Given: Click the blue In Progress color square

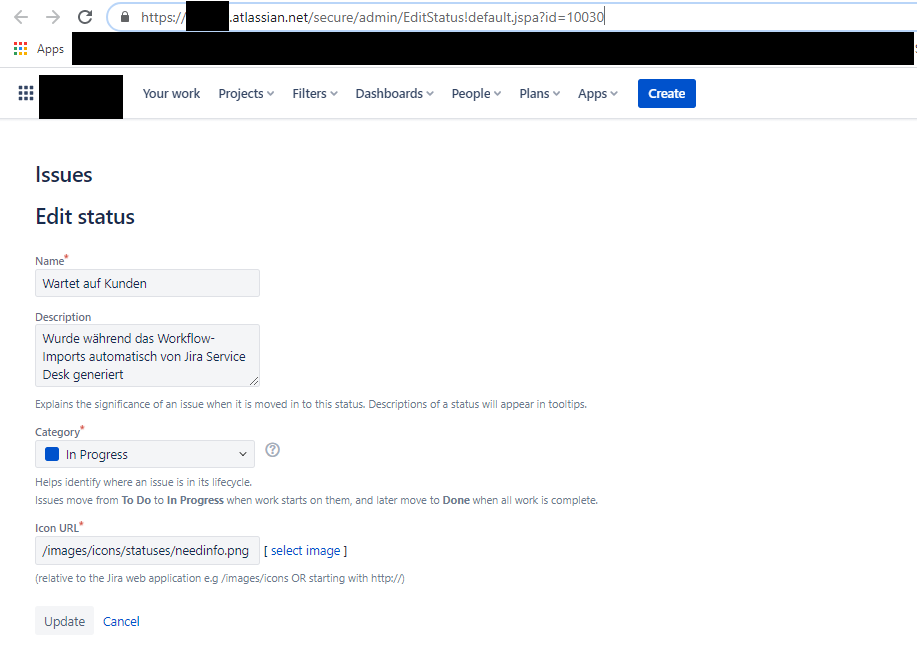Looking at the screenshot, I should click(x=52, y=454).
